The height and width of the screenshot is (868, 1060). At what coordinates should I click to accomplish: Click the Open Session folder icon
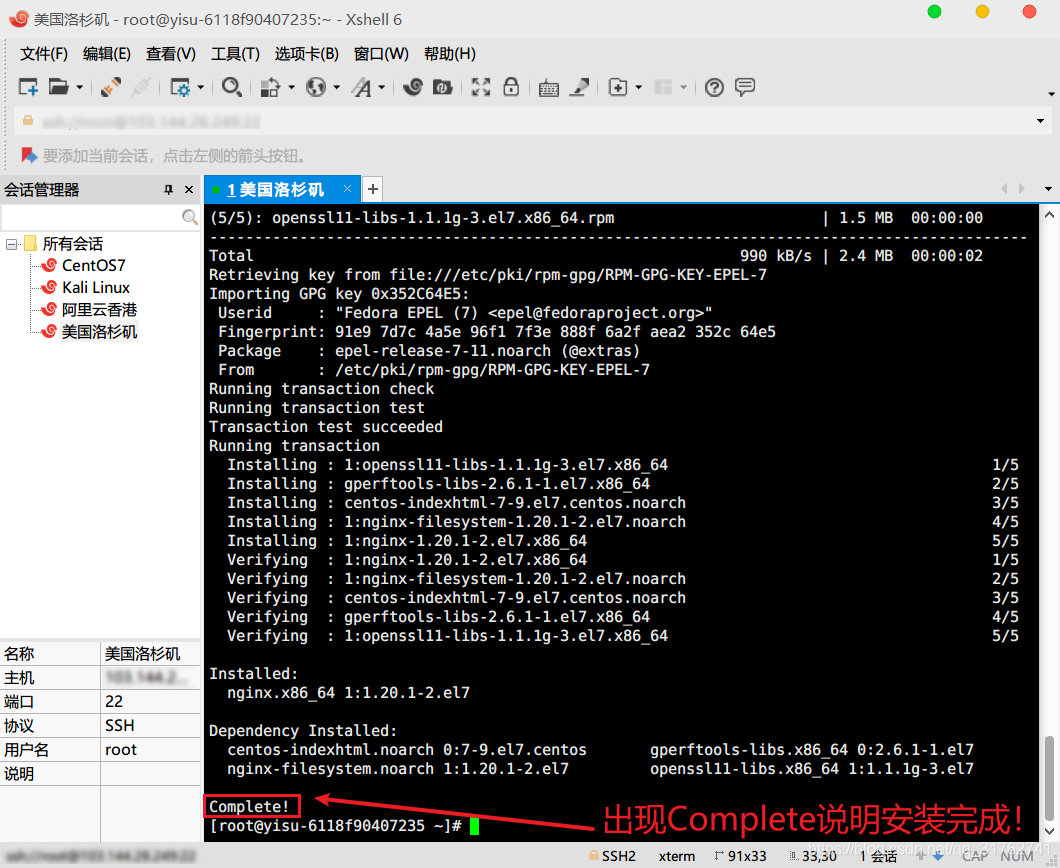pyautogui.click(x=59, y=87)
